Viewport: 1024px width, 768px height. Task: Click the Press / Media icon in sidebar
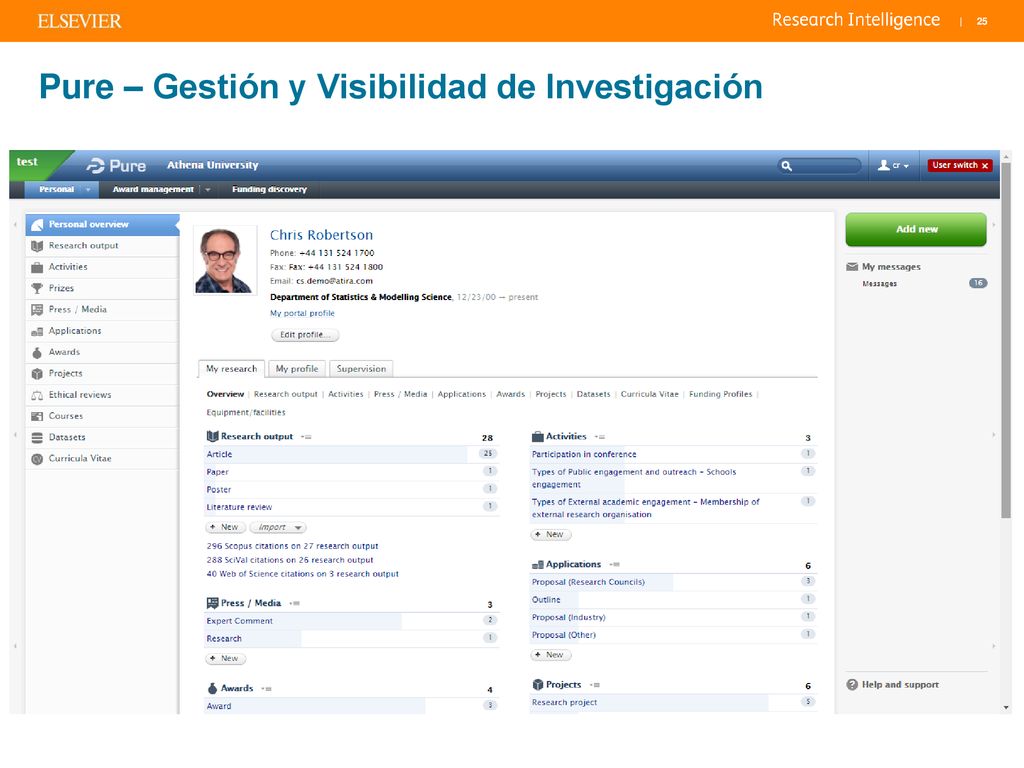tap(37, 310)
